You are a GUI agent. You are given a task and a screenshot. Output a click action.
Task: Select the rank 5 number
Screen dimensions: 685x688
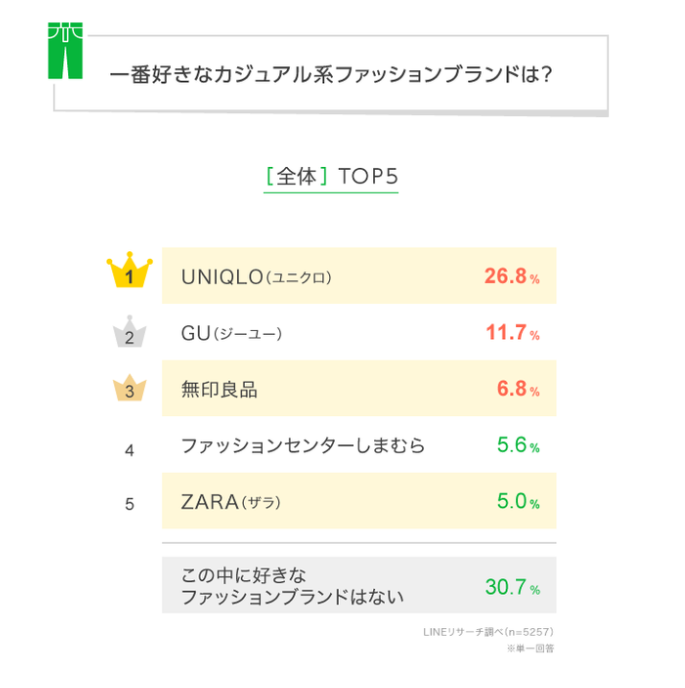tap(129, 504)
